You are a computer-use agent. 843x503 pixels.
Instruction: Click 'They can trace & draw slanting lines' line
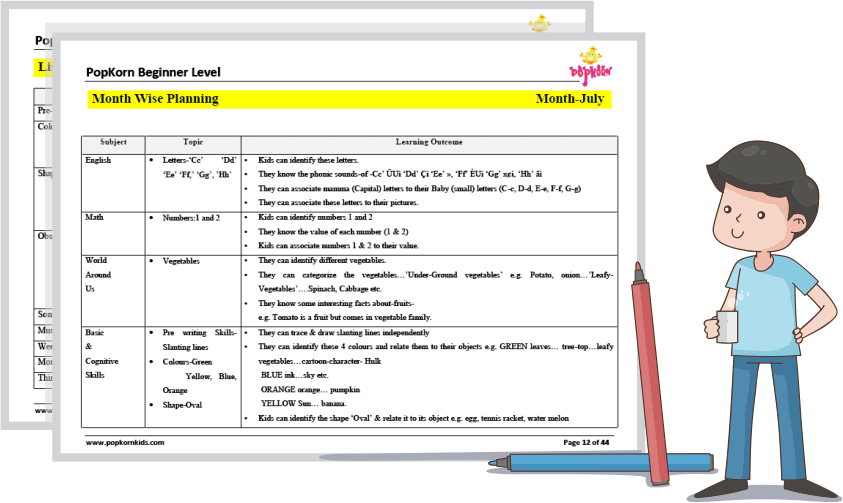344,333
